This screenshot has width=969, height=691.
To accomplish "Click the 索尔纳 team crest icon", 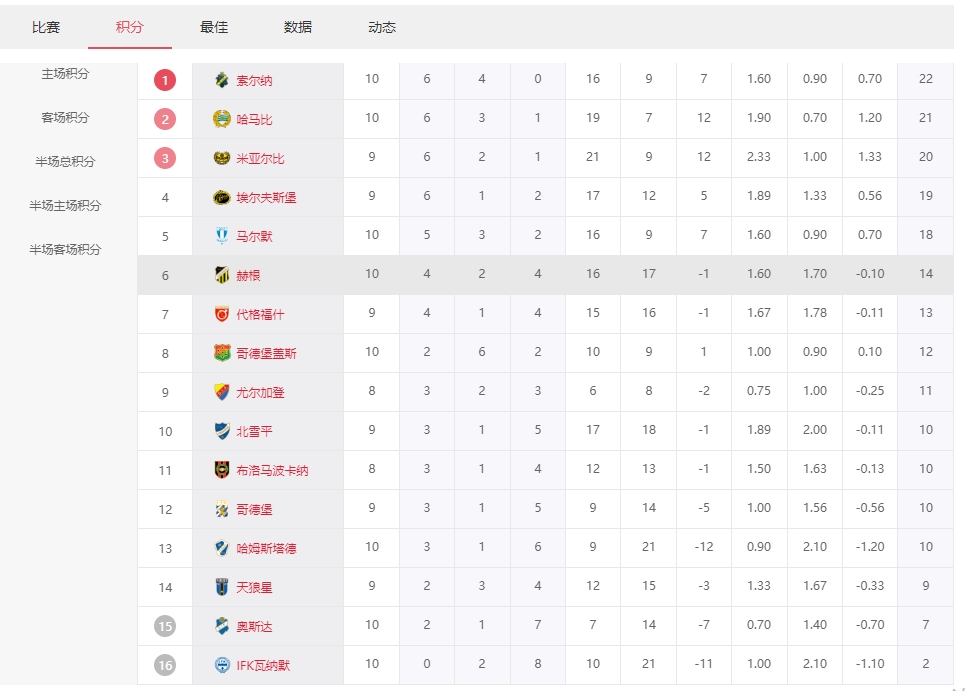I will click(222, 80).
